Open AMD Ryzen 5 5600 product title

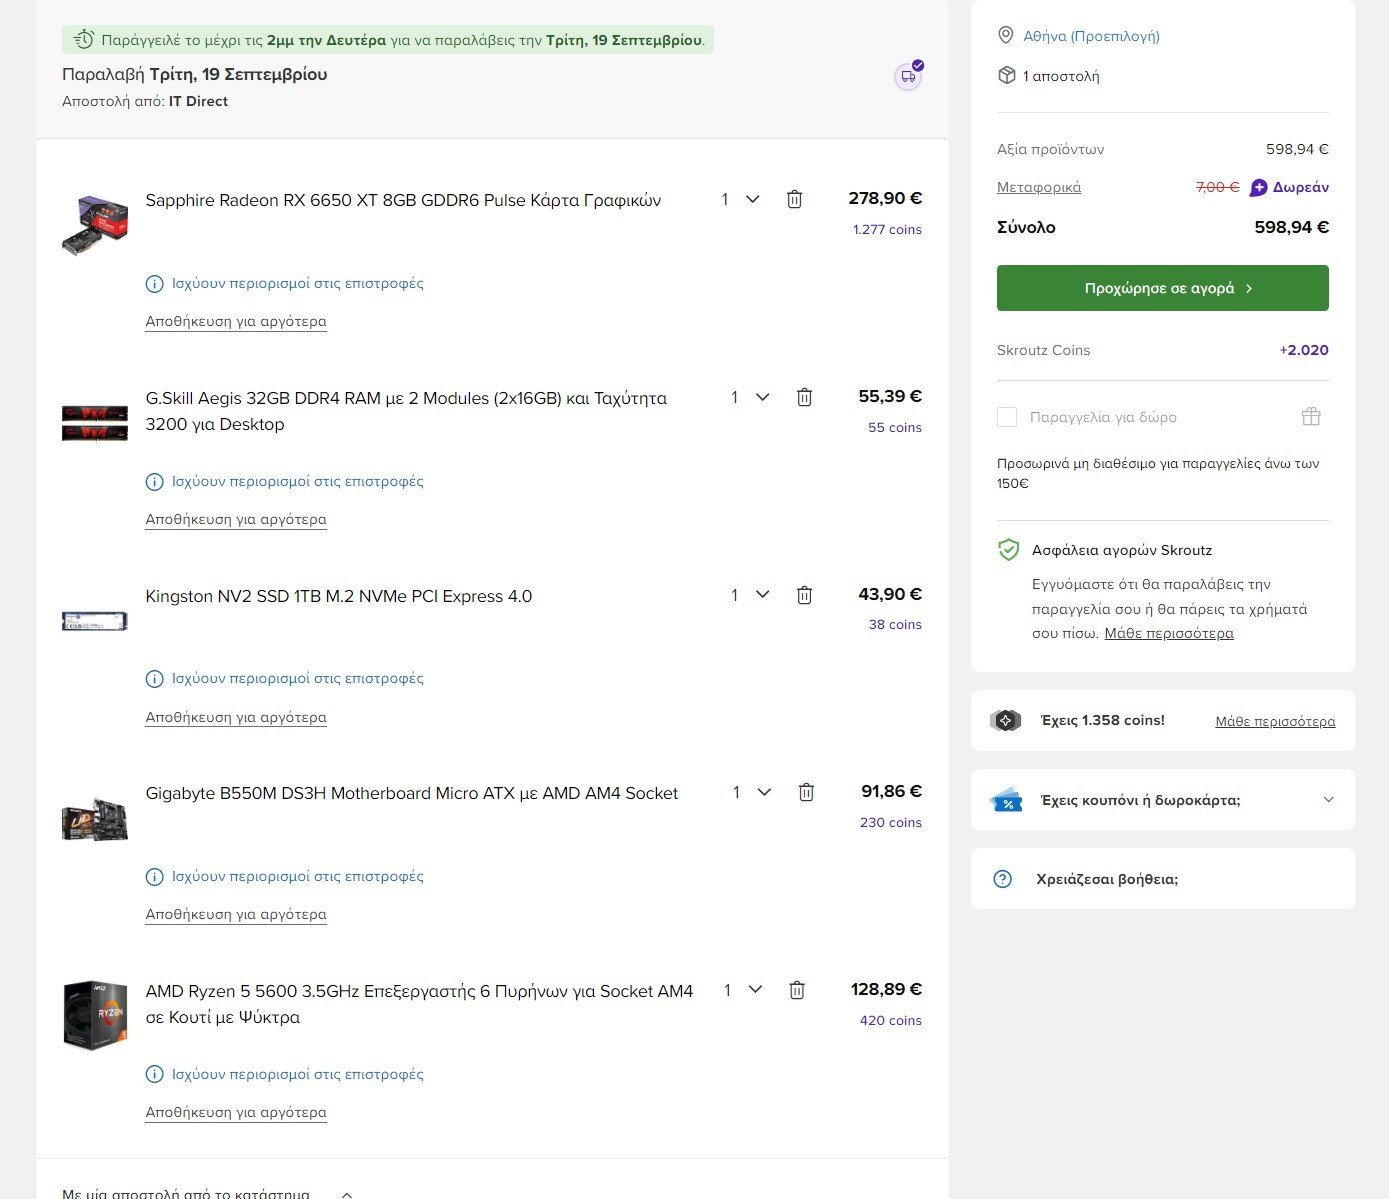tap(419, 1004)
